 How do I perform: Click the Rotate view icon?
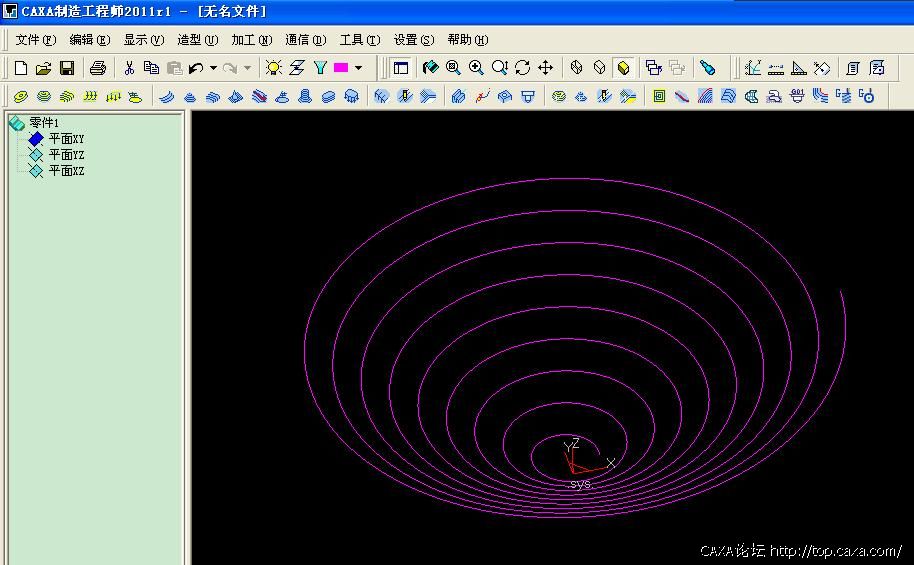coord(523,68)
